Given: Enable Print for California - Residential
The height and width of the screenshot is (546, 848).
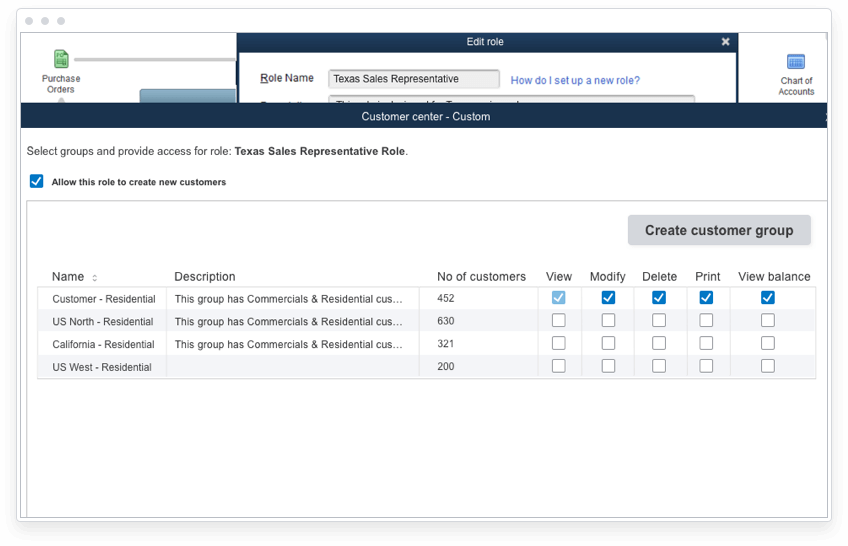Looking at the screenshot, I should [706, 343].
